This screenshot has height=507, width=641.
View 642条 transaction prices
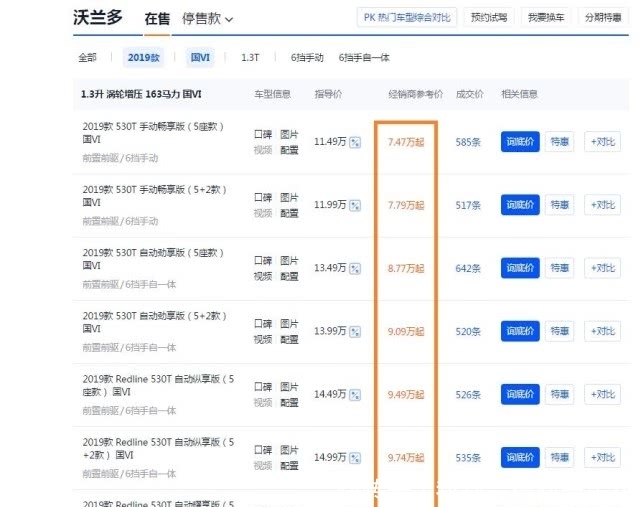coord(468,269)
